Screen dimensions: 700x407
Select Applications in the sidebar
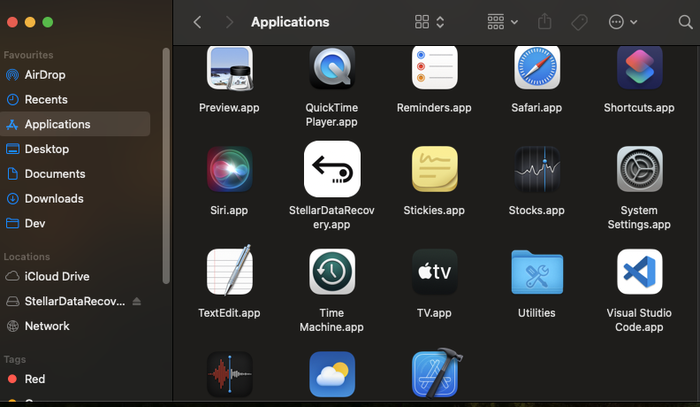click(75, 124)
